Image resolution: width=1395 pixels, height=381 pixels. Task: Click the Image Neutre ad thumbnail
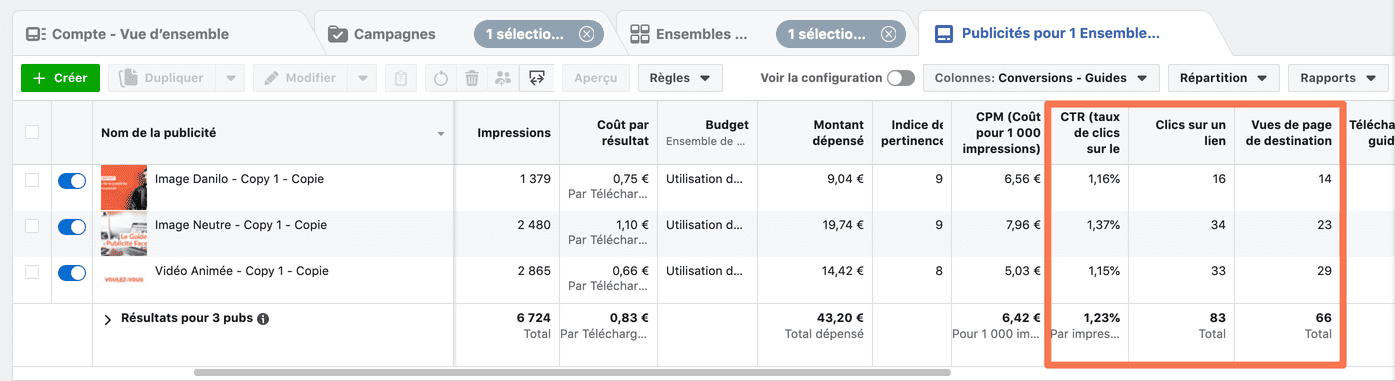(x=124, y=233)
